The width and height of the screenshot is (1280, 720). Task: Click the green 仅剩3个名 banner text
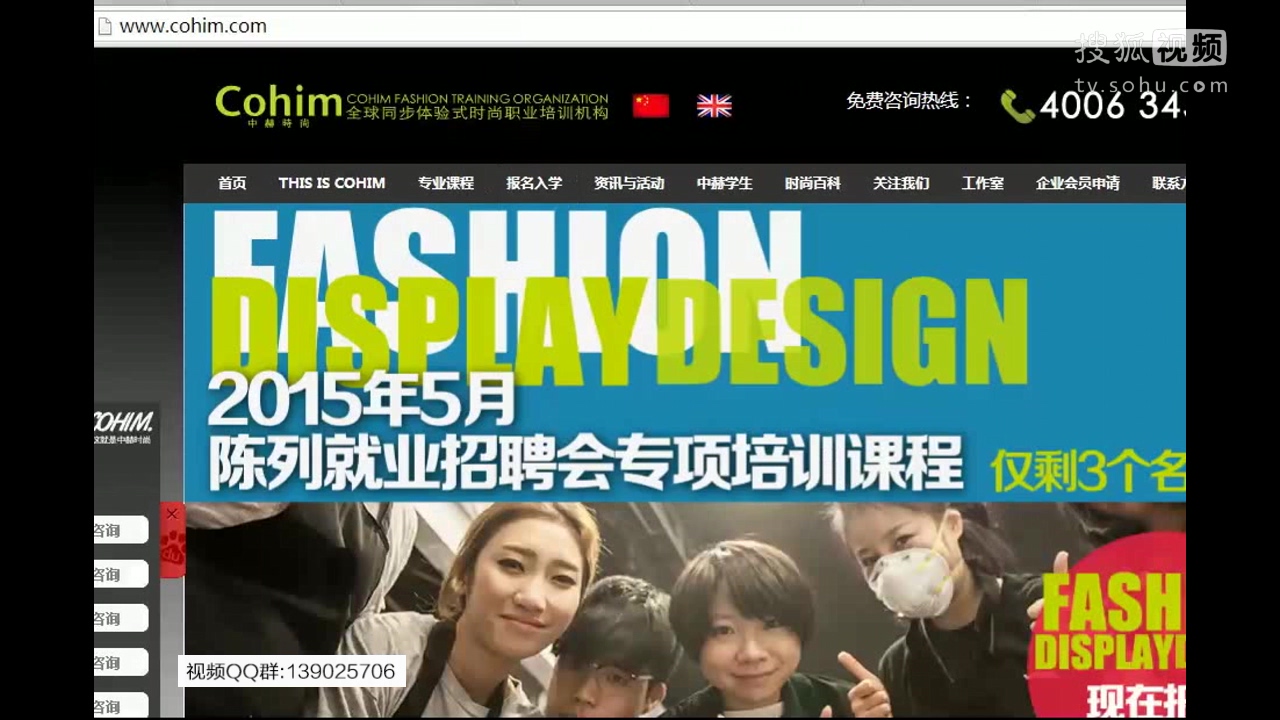tap(1088, 470)
